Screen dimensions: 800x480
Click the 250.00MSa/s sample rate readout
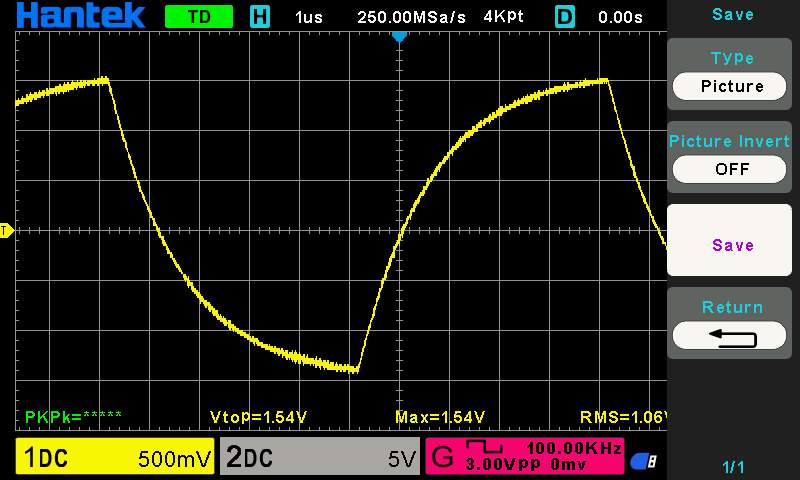[x=411, y=17]
